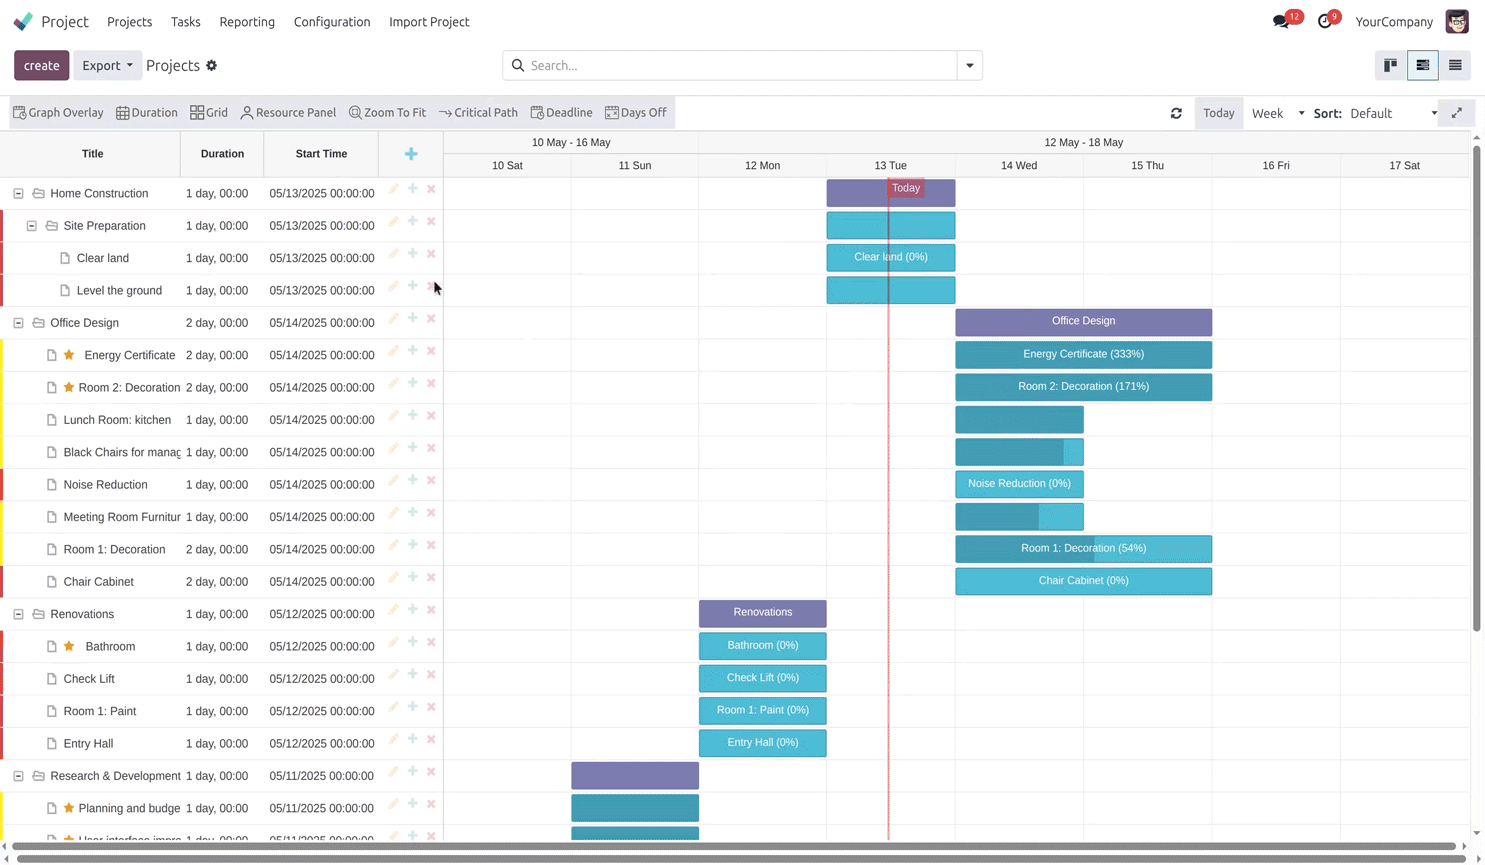
Task: Open the Configuration menu
Action: (x=332, y=22)
